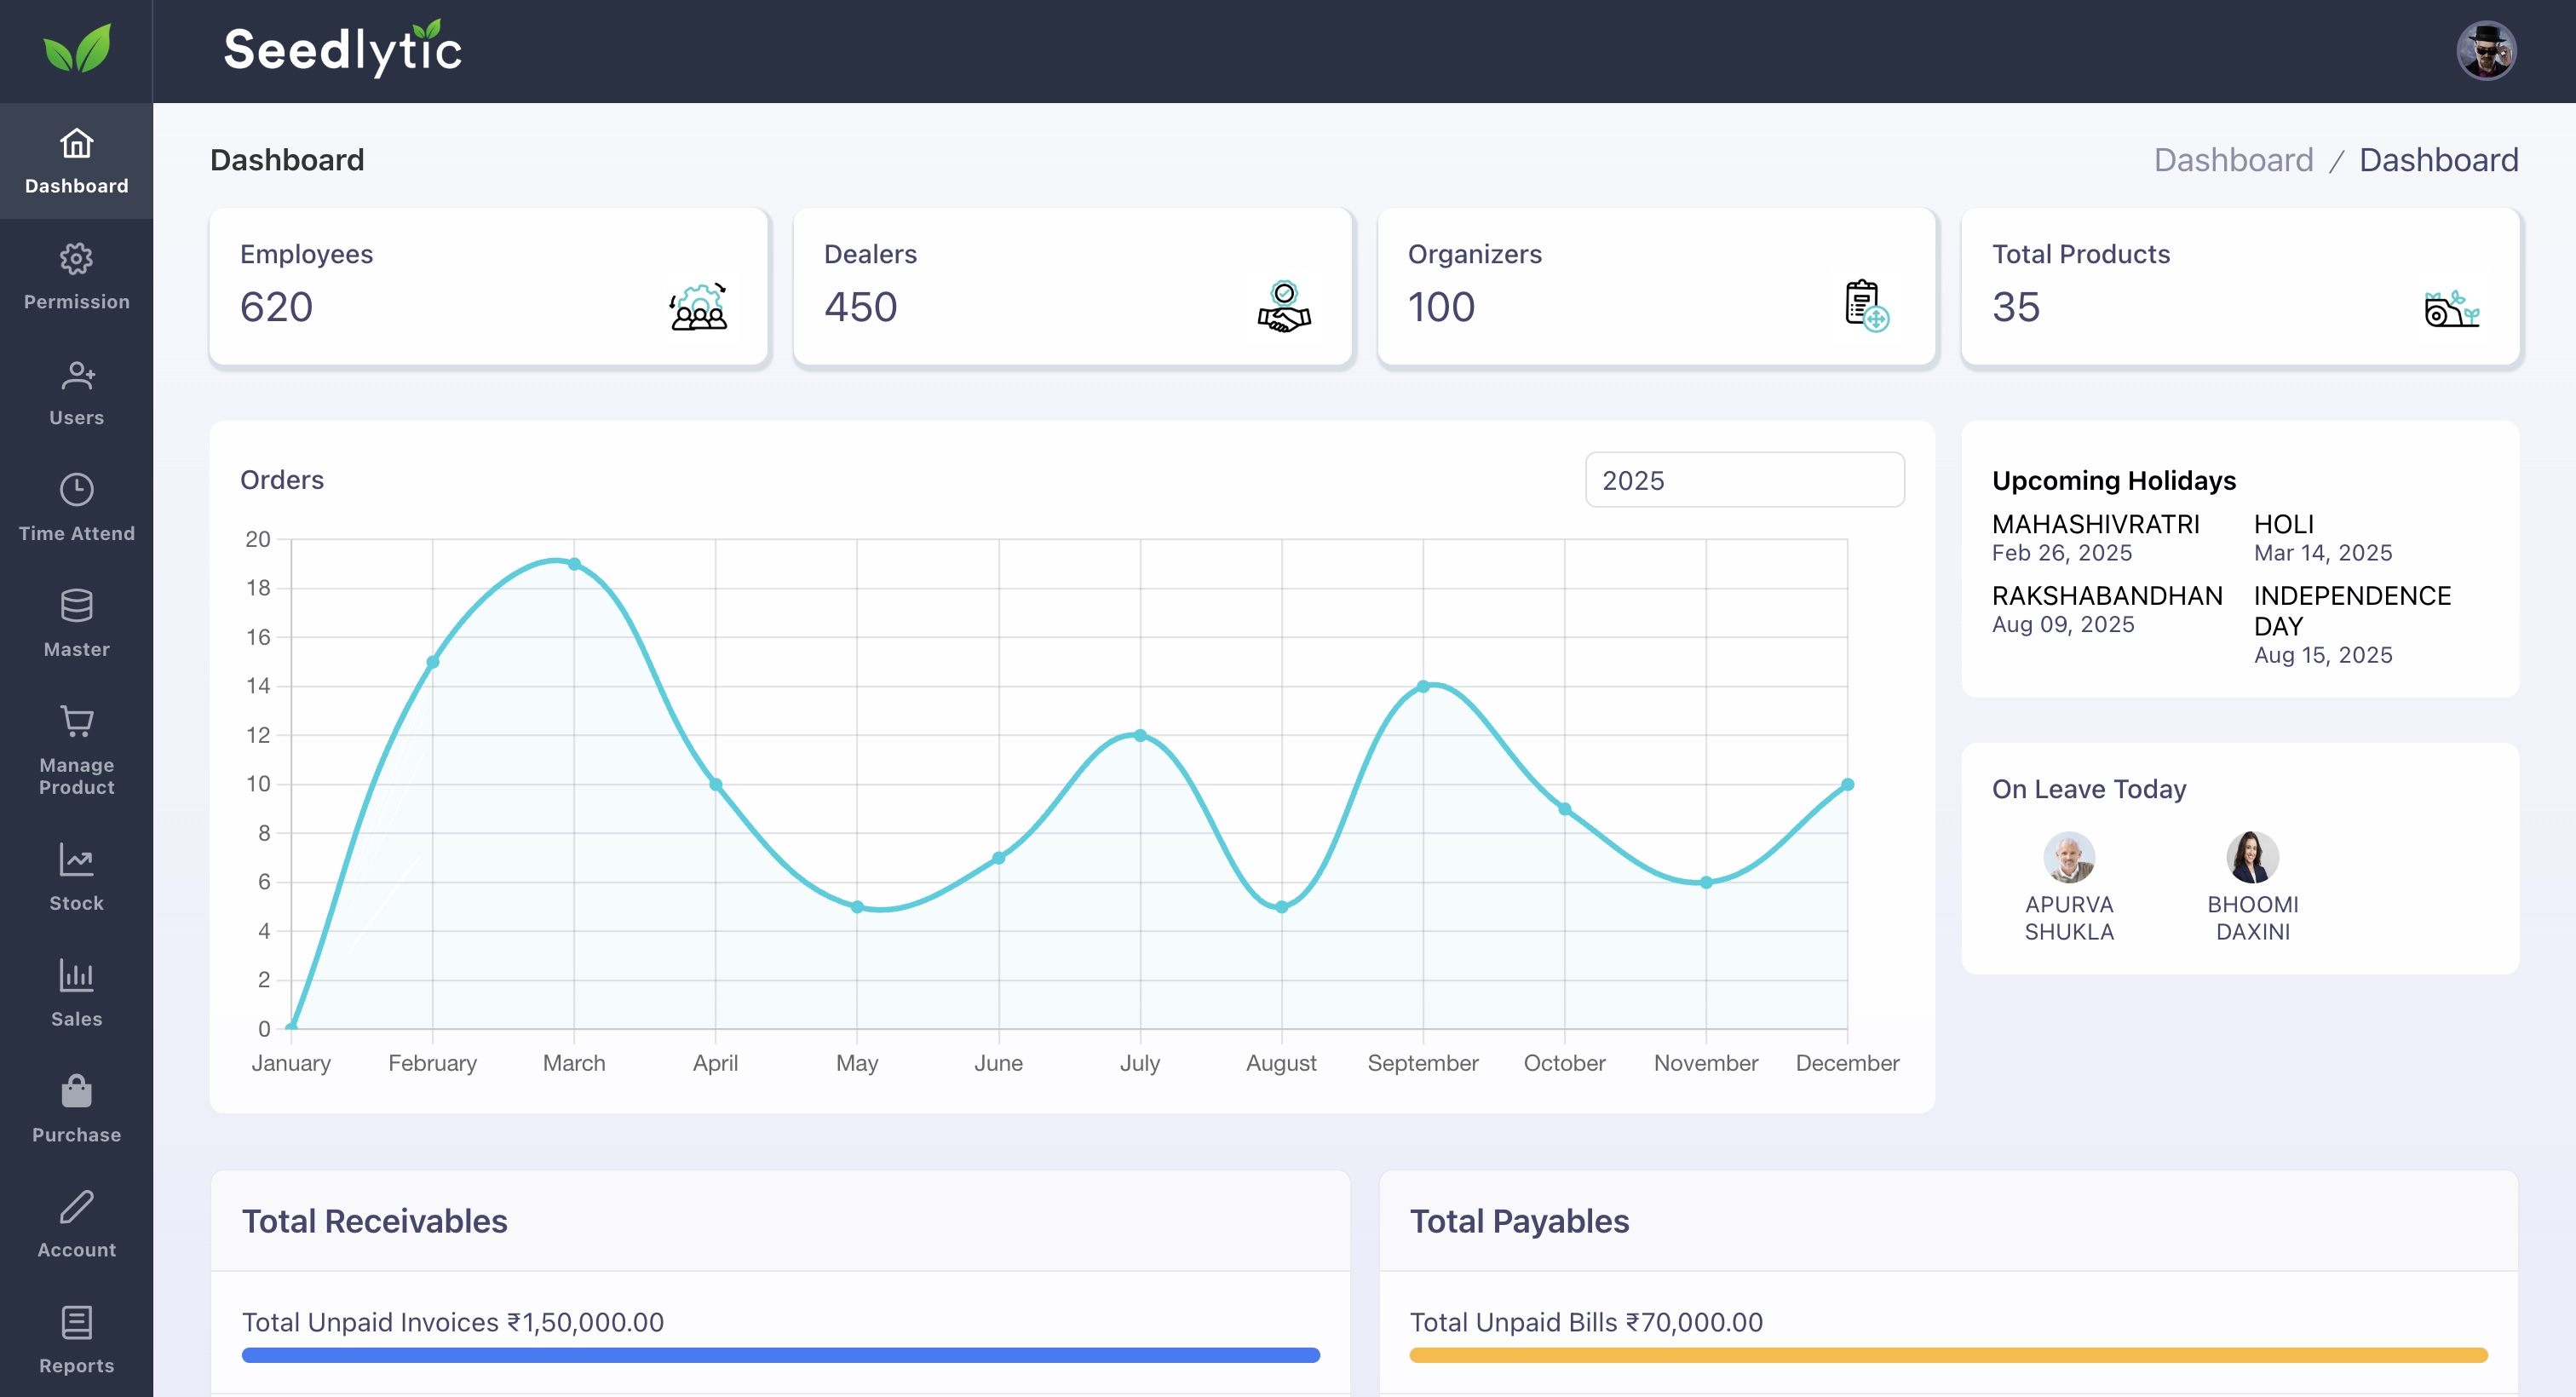Open Account pencil icon
This screenshot has height=1397, width=2576.
tap(77, 1206)
